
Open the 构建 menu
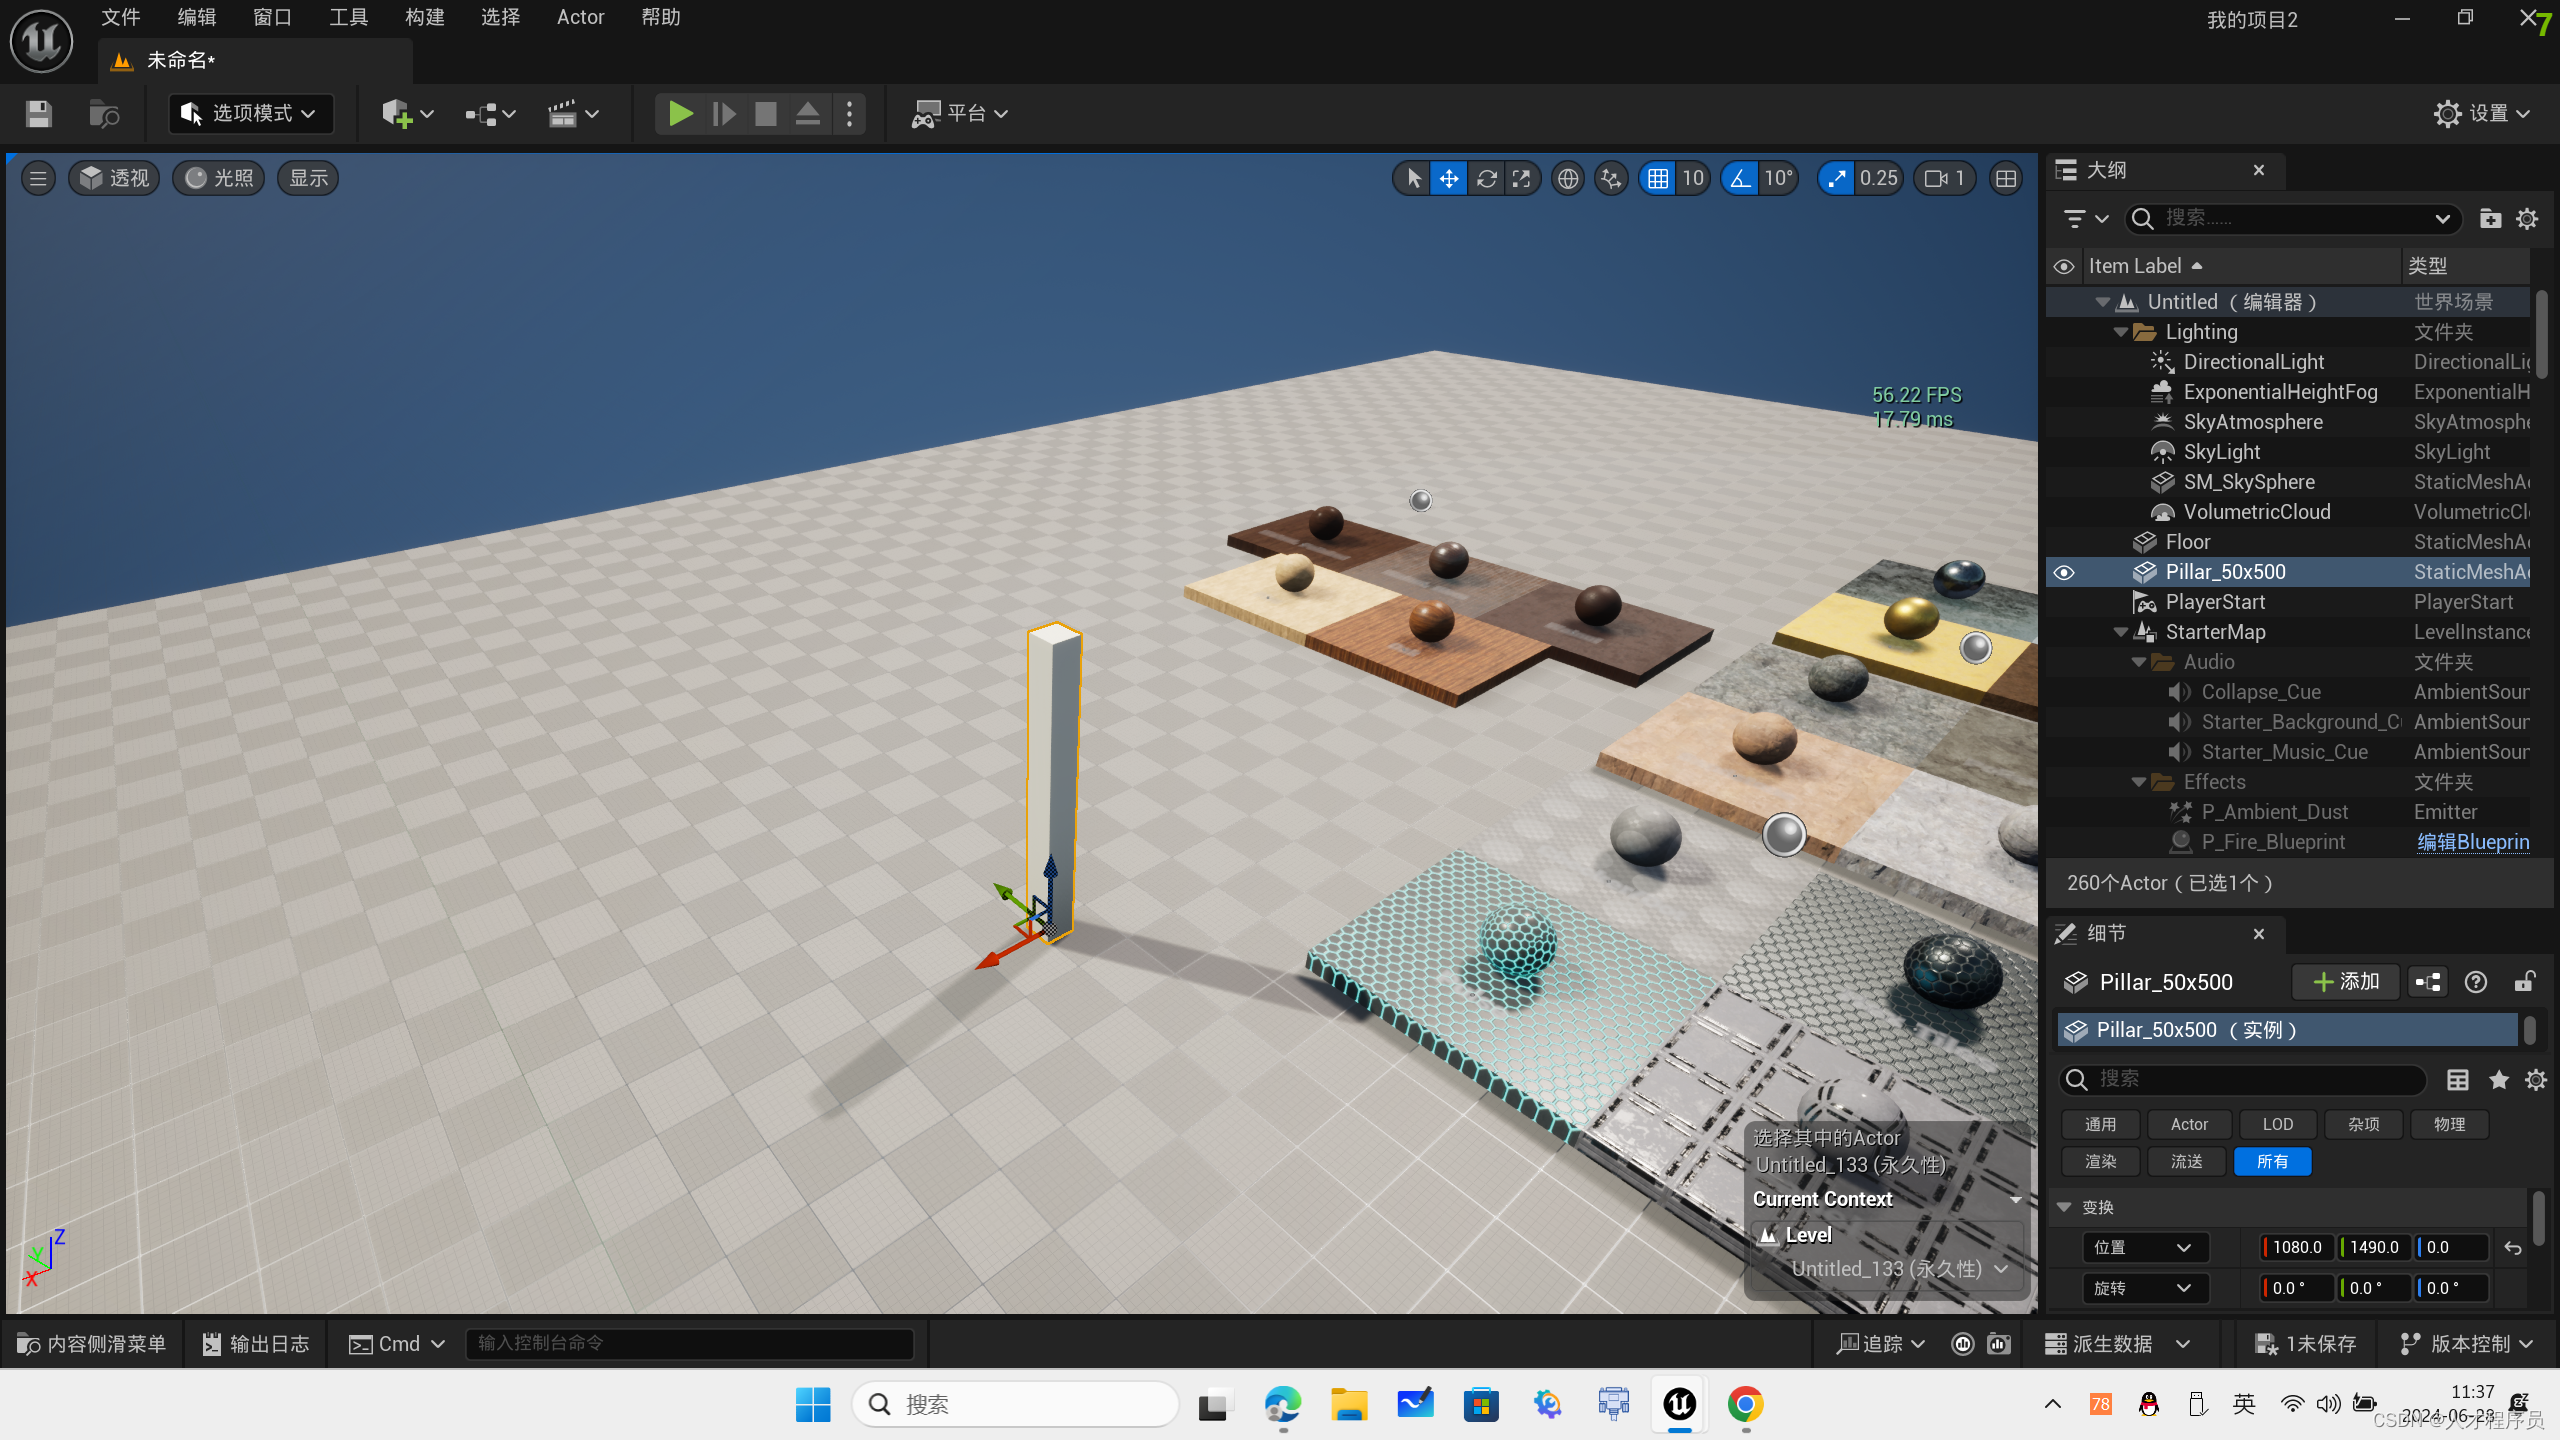tap(424, 17)
